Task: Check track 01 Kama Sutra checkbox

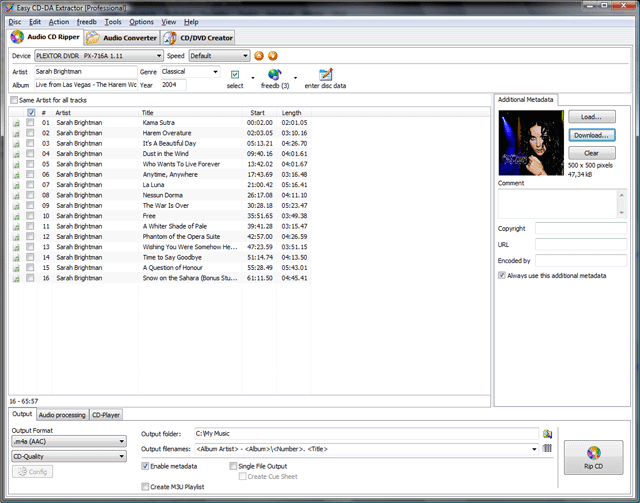Action: (x=30, y=122)
